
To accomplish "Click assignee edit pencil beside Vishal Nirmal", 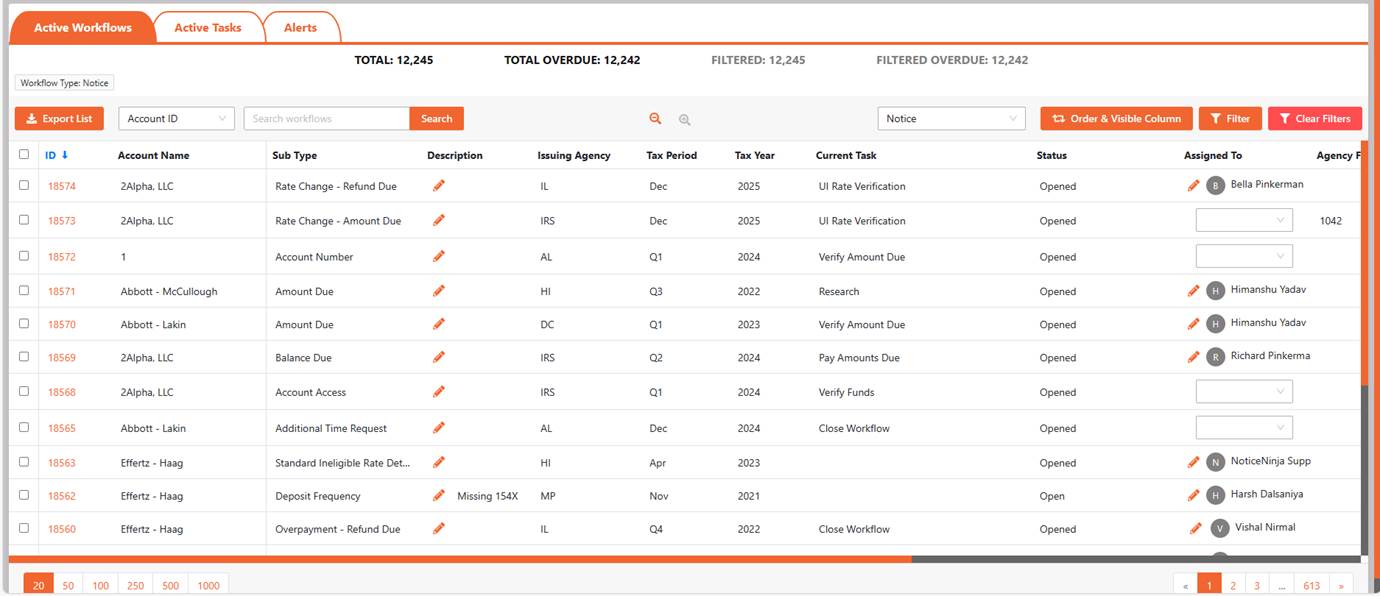I will [x=1195, y=529].
